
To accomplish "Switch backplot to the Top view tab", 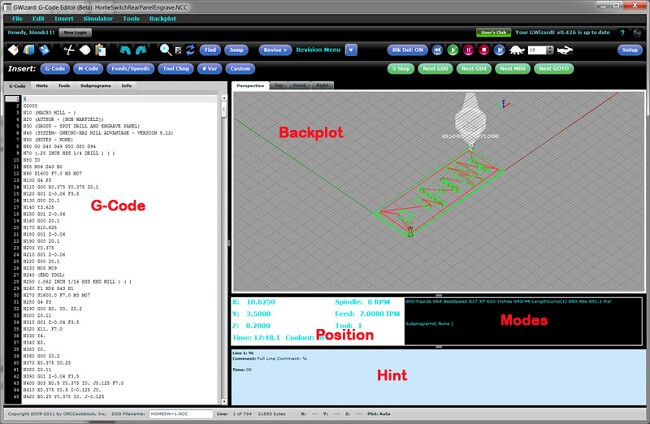I will (x=279, y=85).
